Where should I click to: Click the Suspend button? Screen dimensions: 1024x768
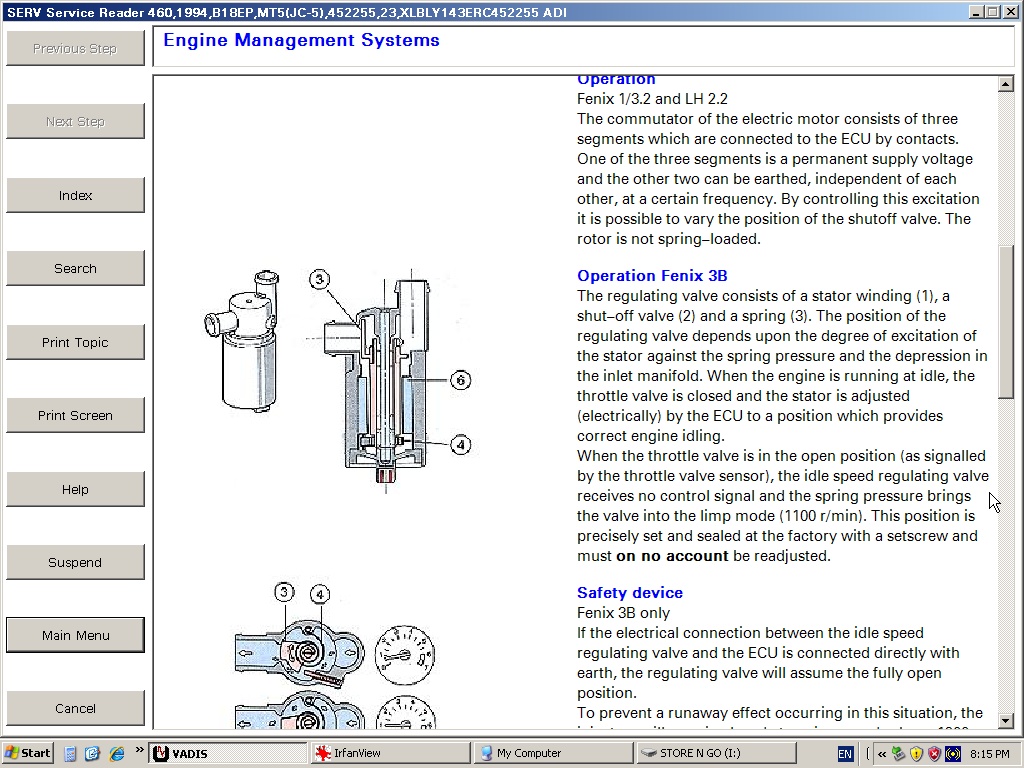75,562
